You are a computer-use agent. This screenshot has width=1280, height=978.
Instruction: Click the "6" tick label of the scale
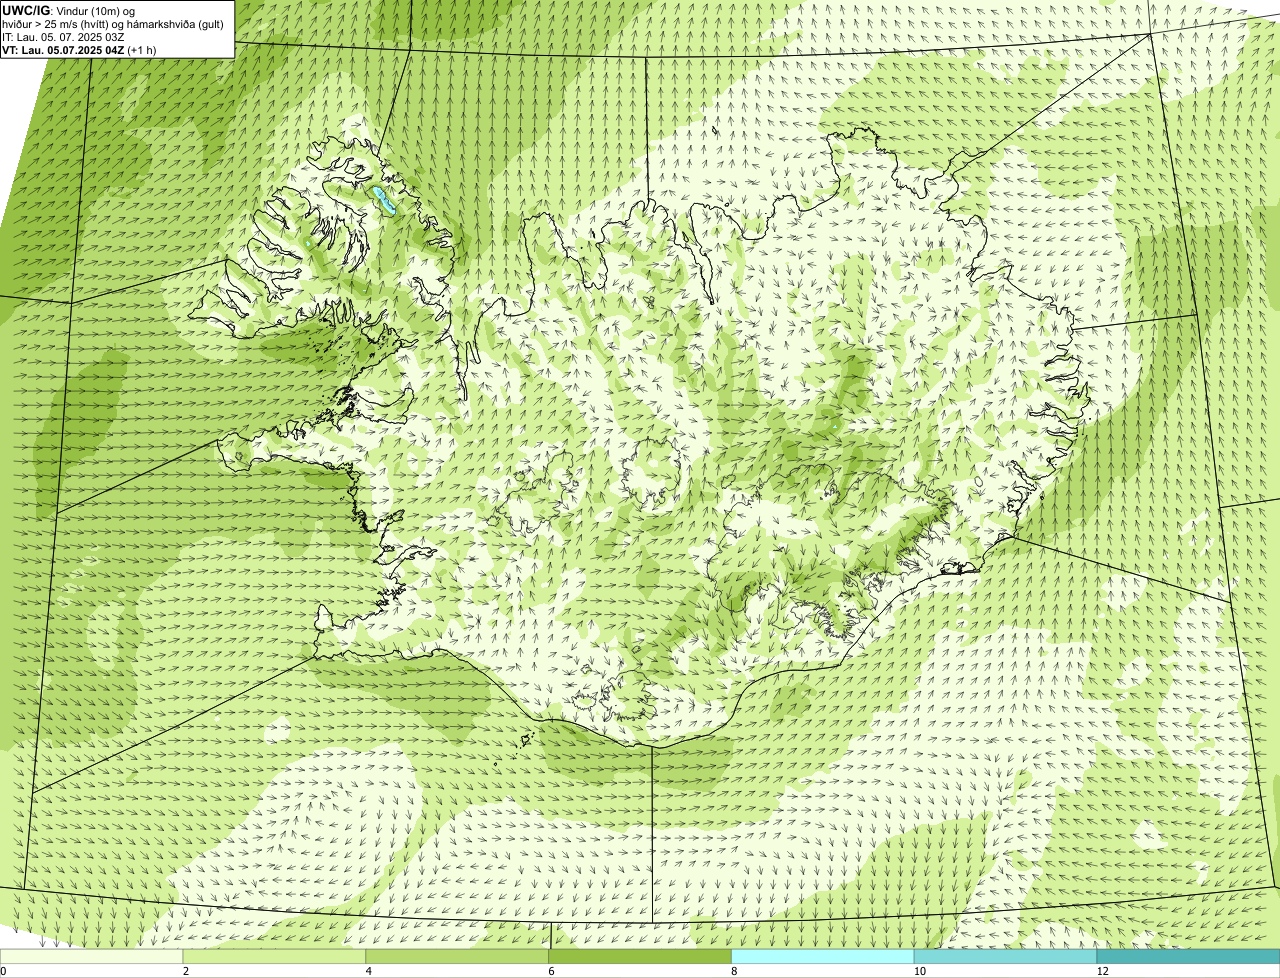(x=551, y=971)
